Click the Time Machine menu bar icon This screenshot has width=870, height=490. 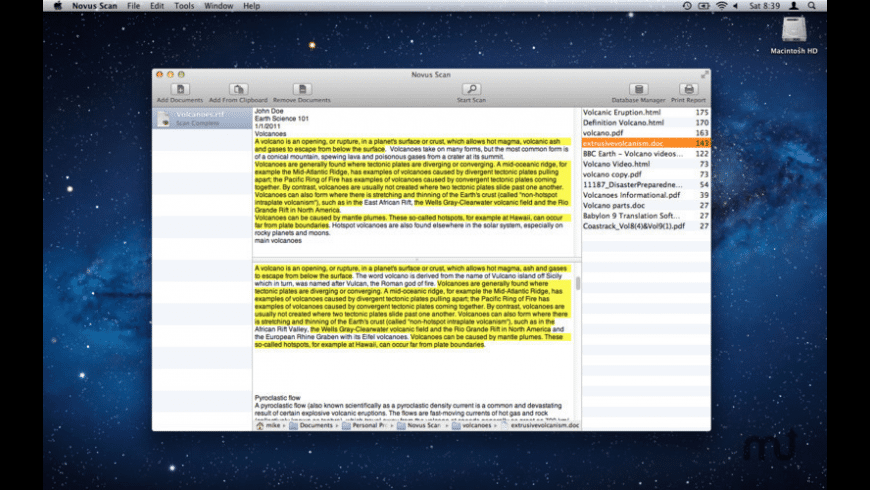coord(687,6)
